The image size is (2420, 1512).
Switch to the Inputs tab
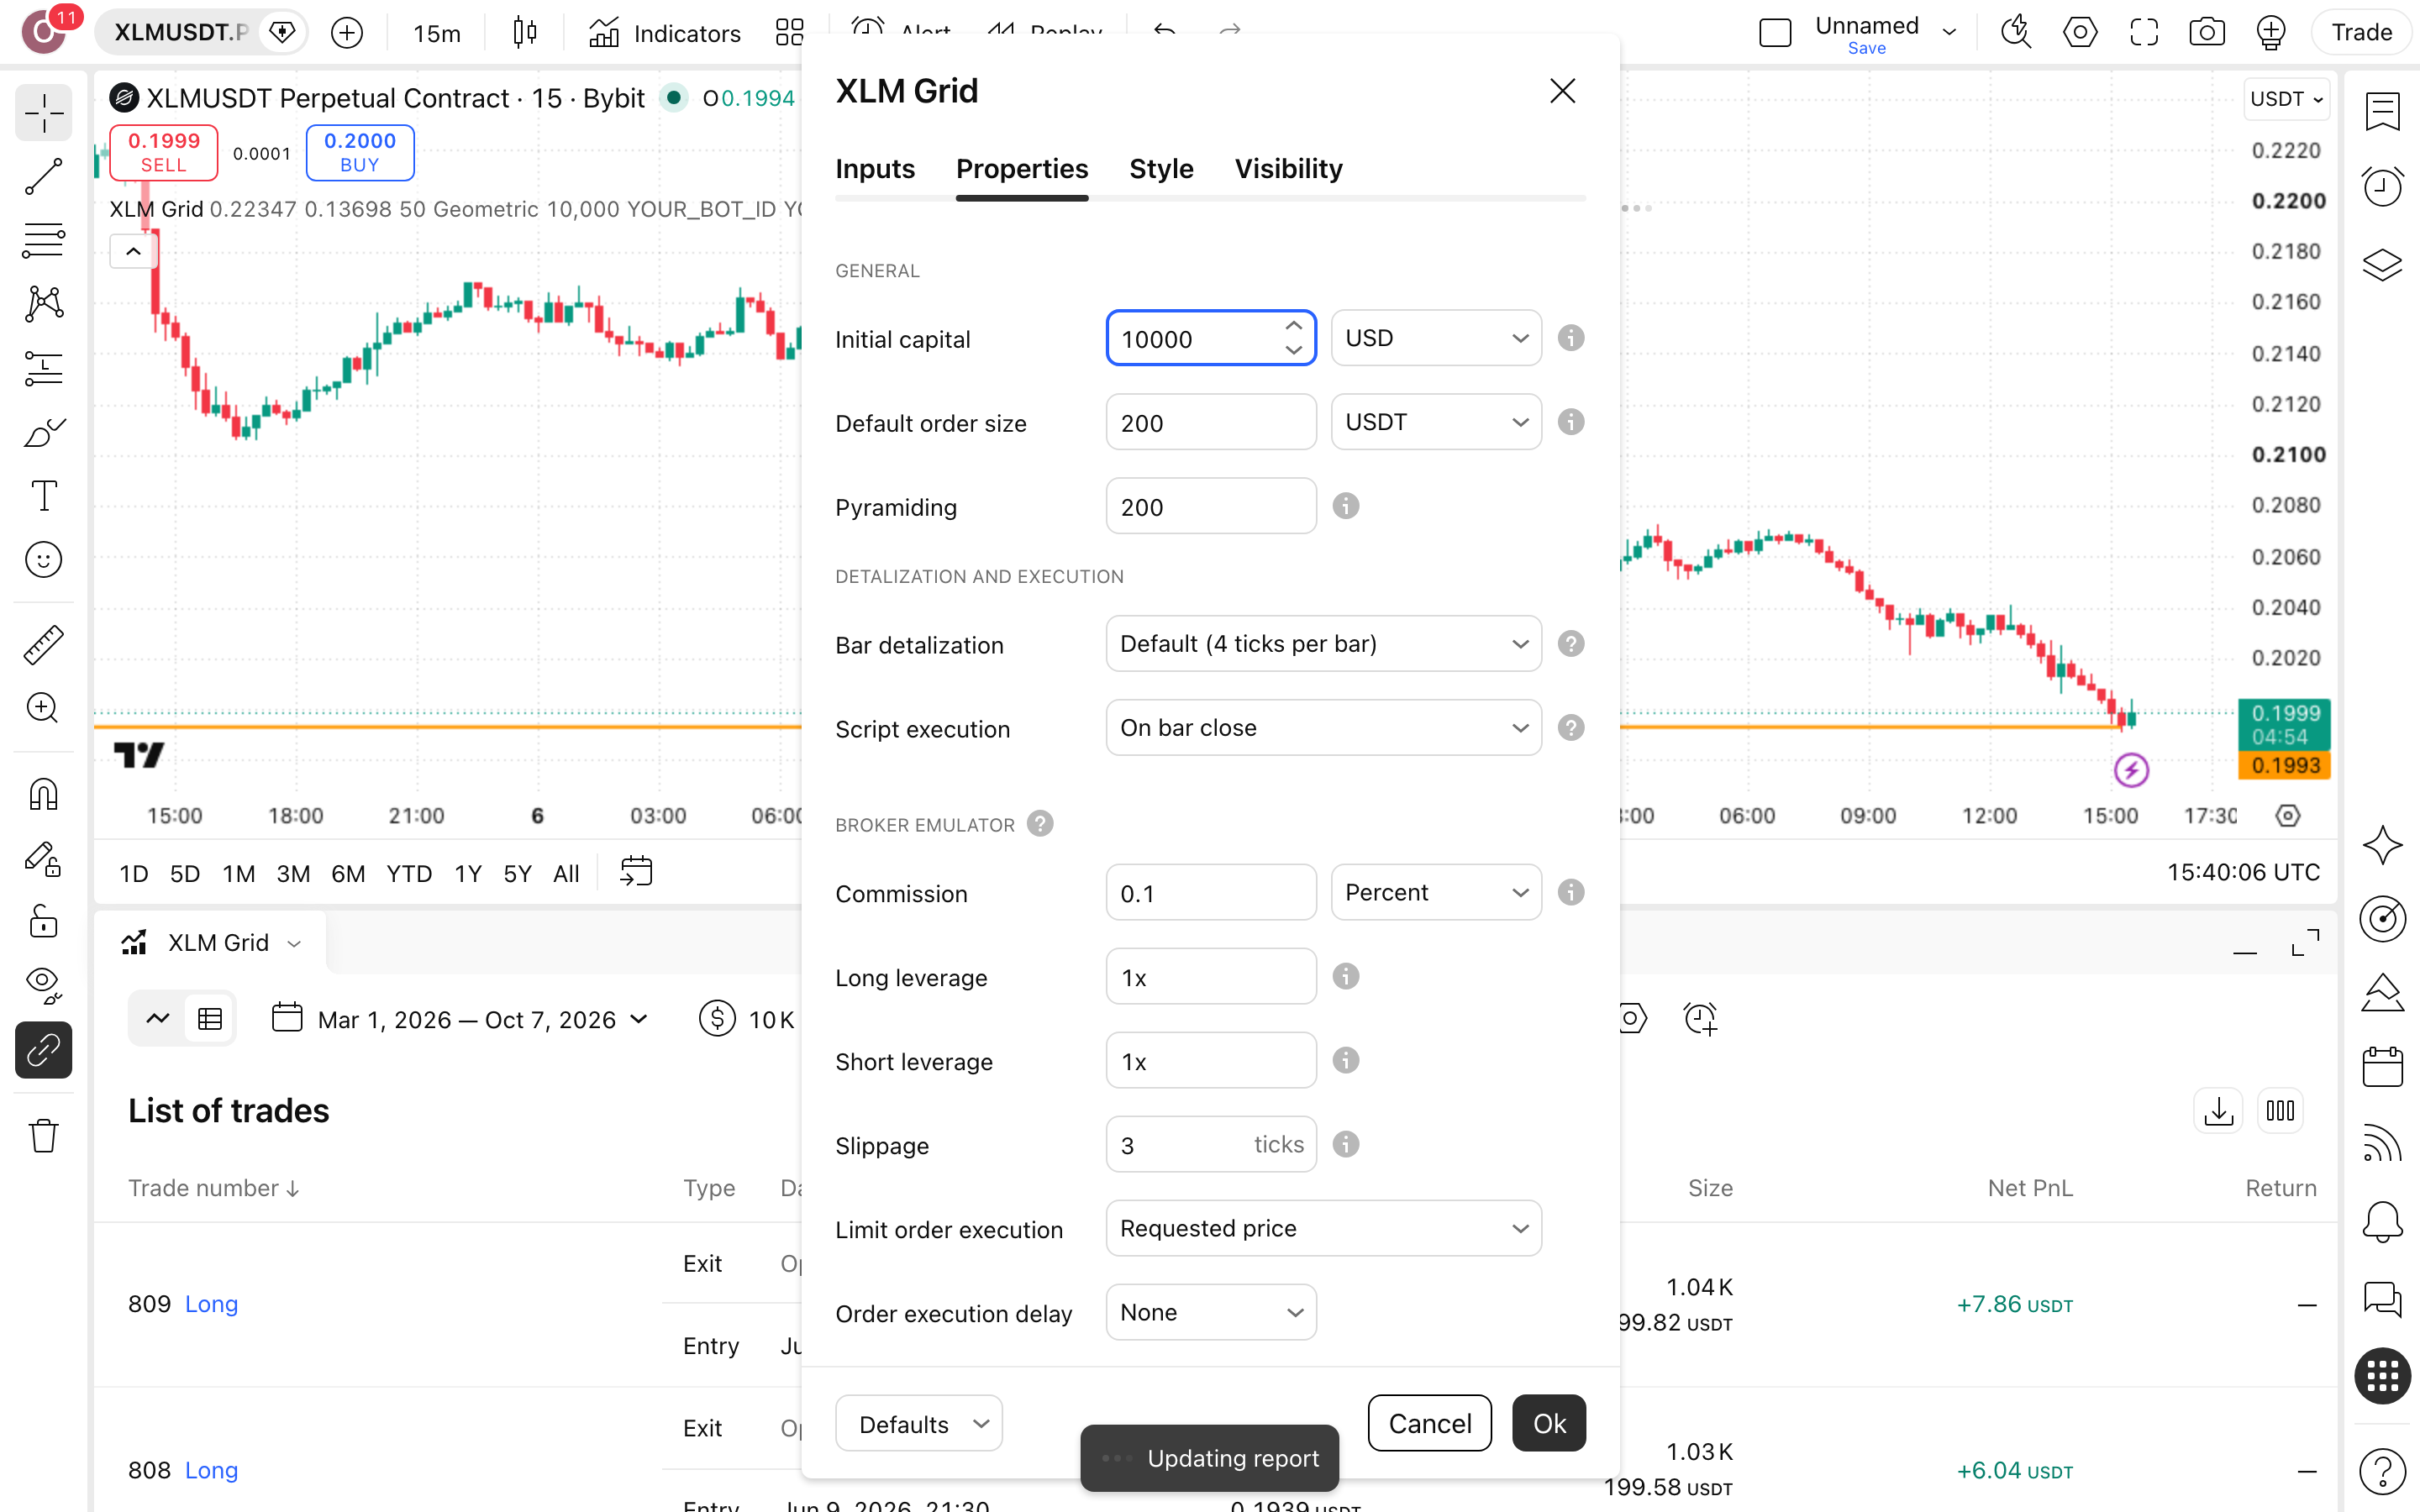coord(875,168)
